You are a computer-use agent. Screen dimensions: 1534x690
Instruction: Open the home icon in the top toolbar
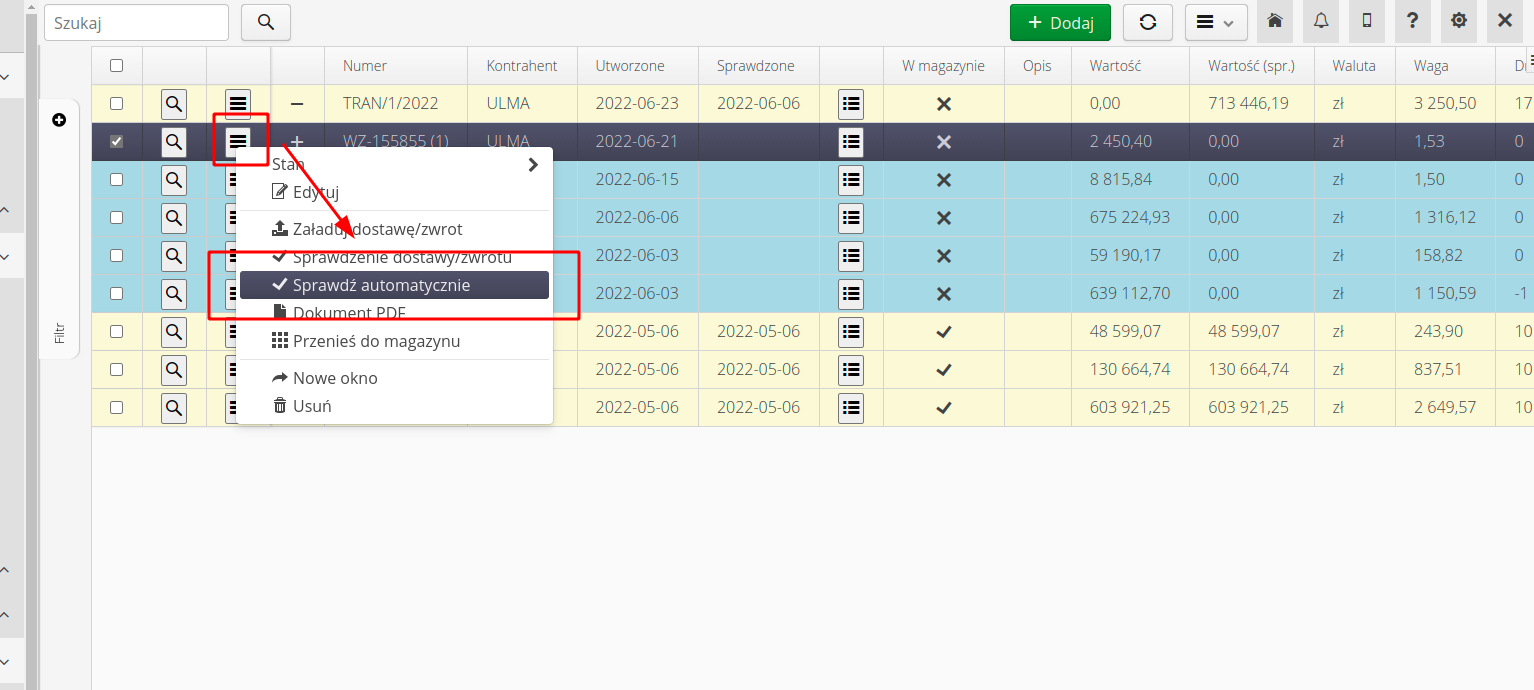point(1275,21)
